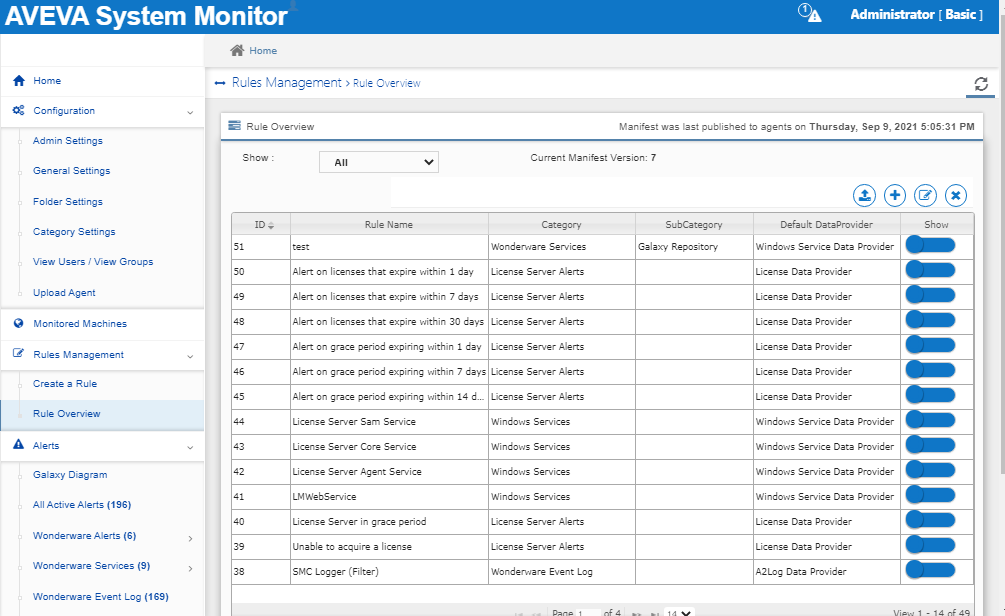Viewport: 1005px width, 616px height.
Task: Toggle Show switch for rule ID 48
Action: (x=930, y=320)
